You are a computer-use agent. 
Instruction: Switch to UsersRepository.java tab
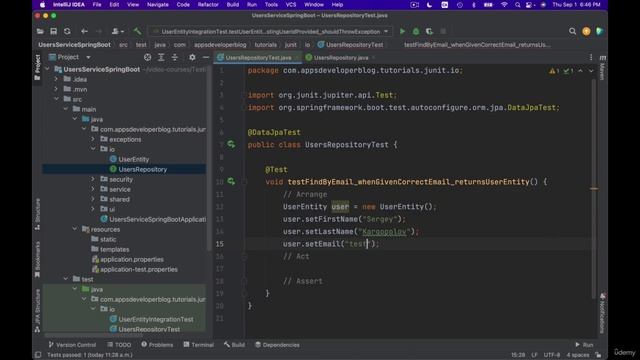pos(340,58)
